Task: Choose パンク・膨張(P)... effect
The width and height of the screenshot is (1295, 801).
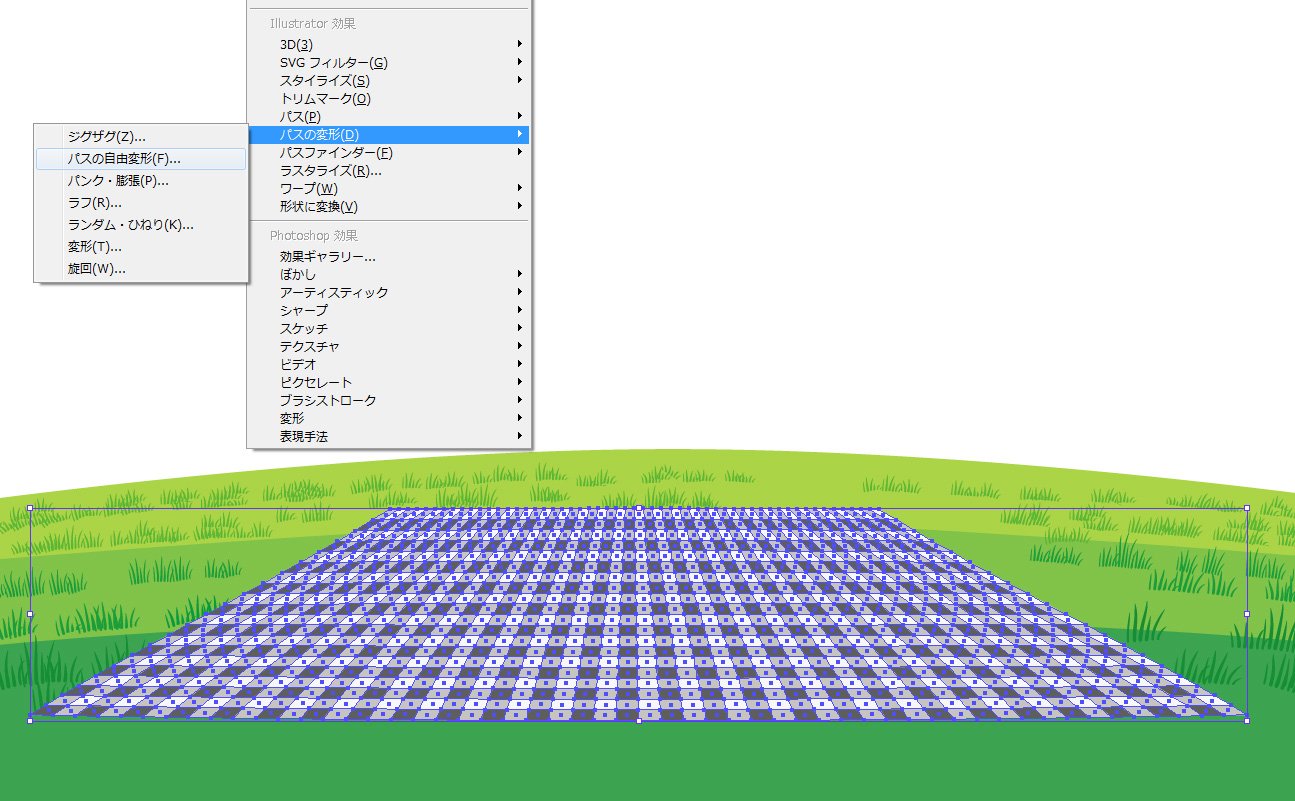Action: click(x=141, y=181)
